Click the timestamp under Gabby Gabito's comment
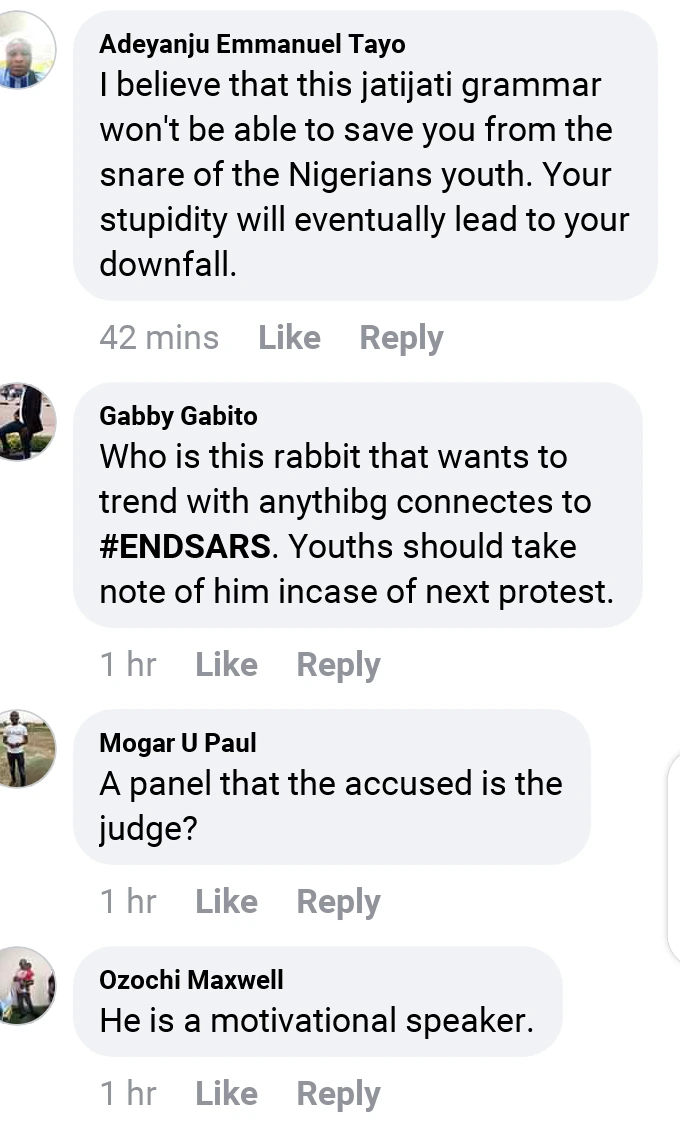 point(128,665)
